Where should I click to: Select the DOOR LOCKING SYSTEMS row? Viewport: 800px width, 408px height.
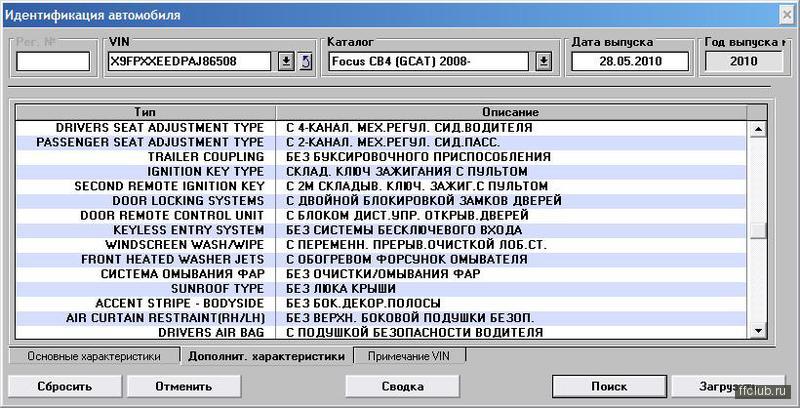(381, 200)
